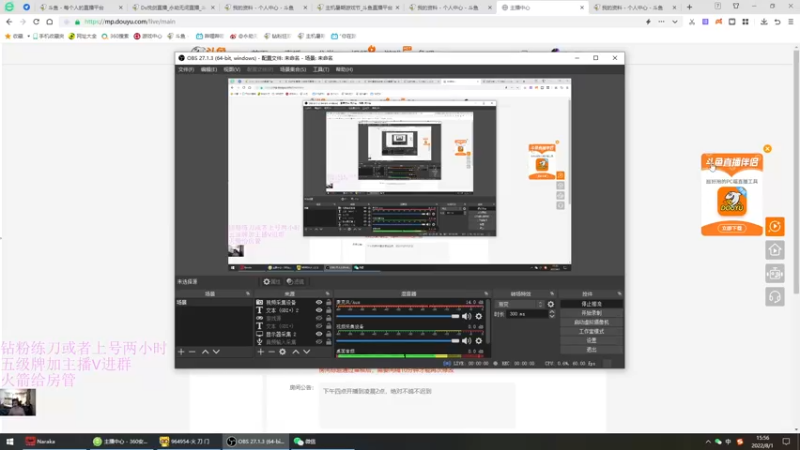The width and height of the screenshot is (800, 450).
Task: Open browser downloads icon in toolbar
Action: point(764,22)
